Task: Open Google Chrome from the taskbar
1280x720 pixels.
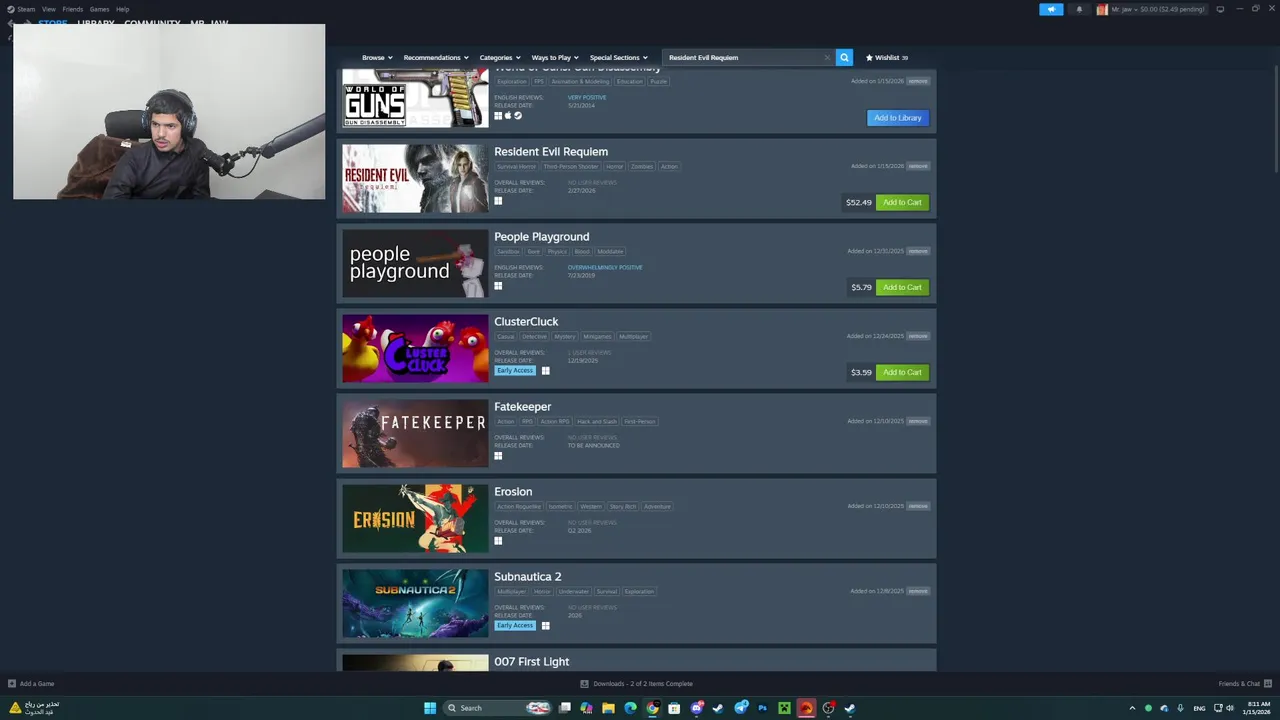Action: coord(652,708)
